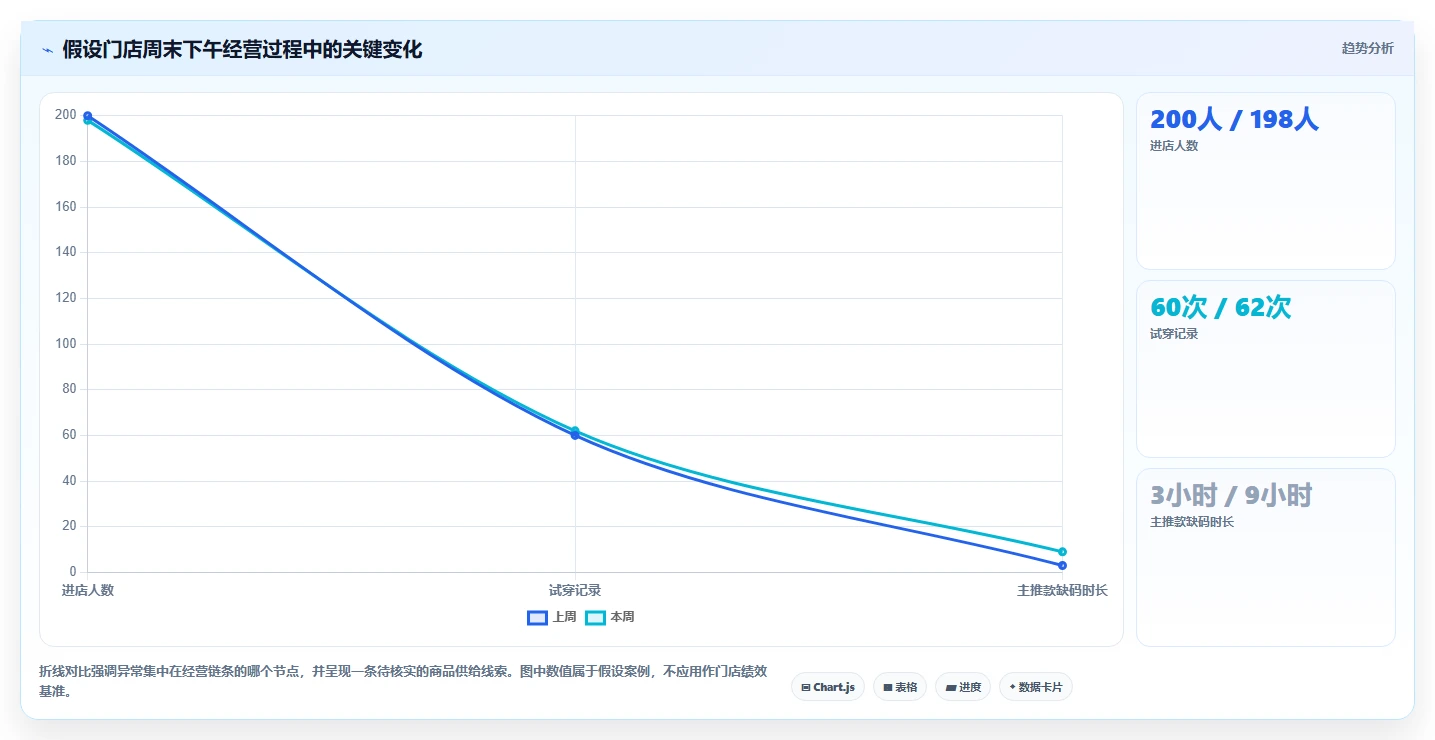The height and width of the screenshot is (740, 1435).
Task: Toggle the 本周 legend item
Action: click(610, 617)
